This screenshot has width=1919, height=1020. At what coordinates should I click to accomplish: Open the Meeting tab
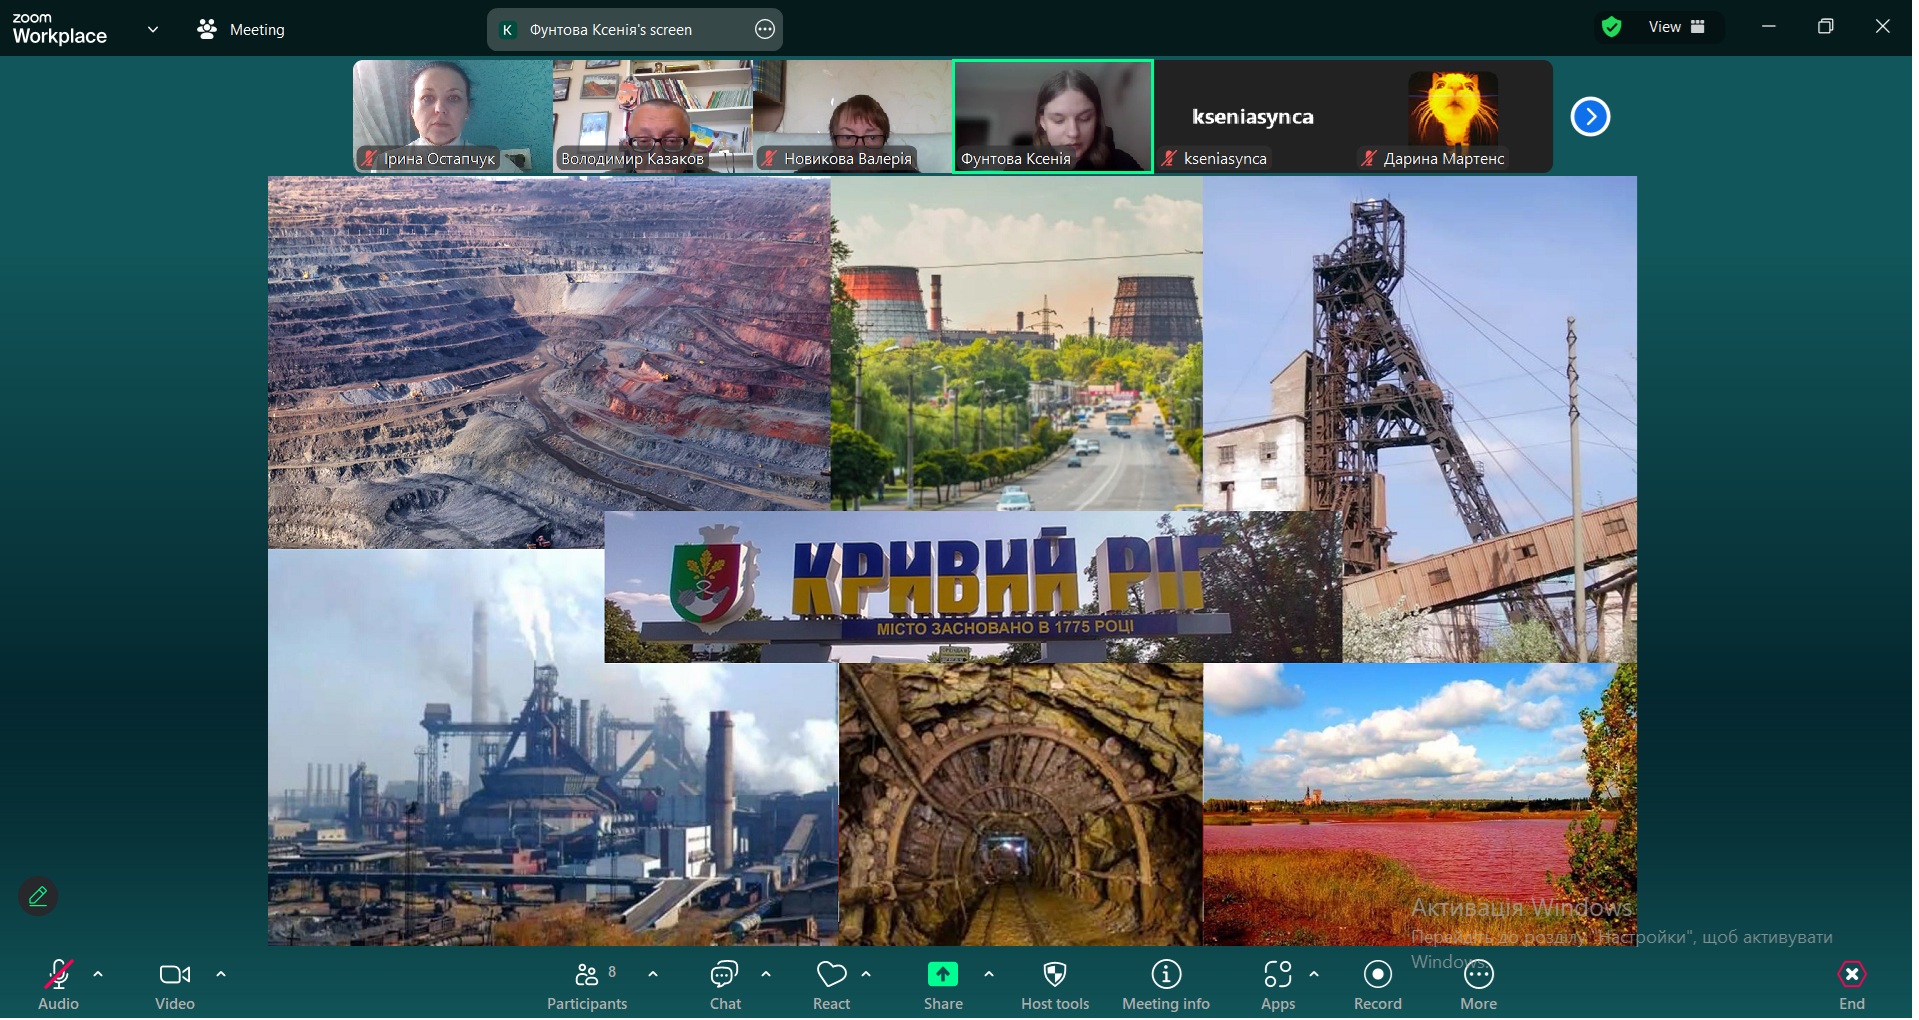[242, 30]
